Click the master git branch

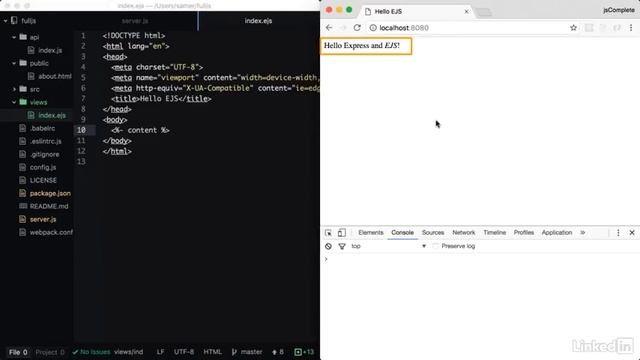point(247,352)
